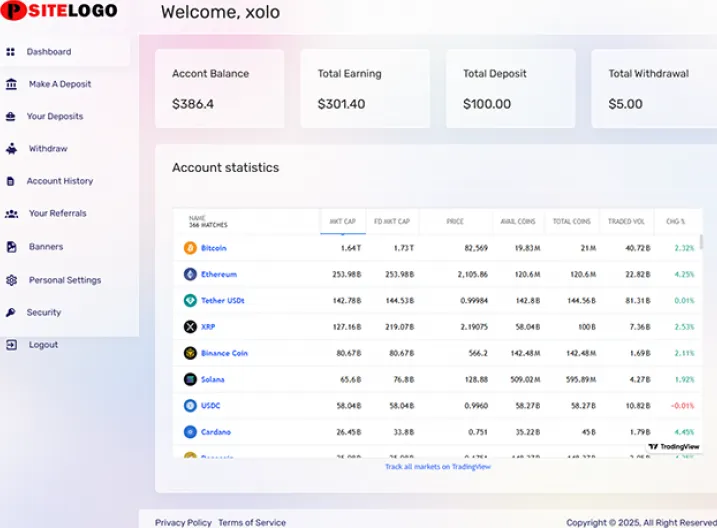Click the Dashboard grid icon
The height and width of the screenshot is (528, 717).
[11, 52]
